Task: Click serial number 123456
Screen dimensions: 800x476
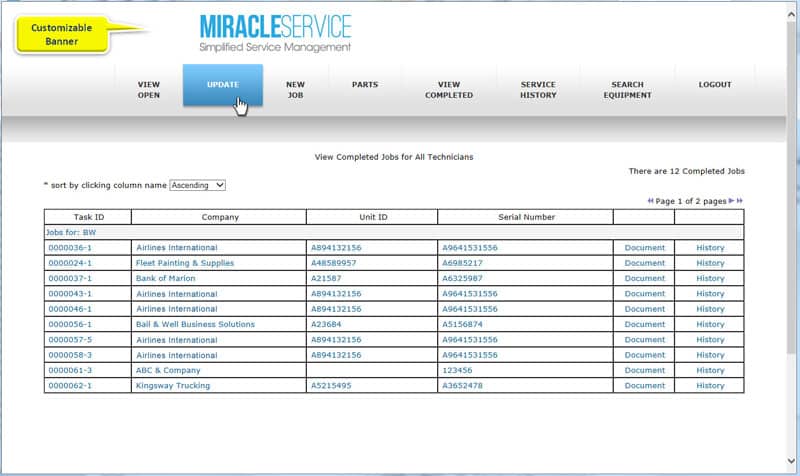Action: pyautogui.click(x=457, y=370)
